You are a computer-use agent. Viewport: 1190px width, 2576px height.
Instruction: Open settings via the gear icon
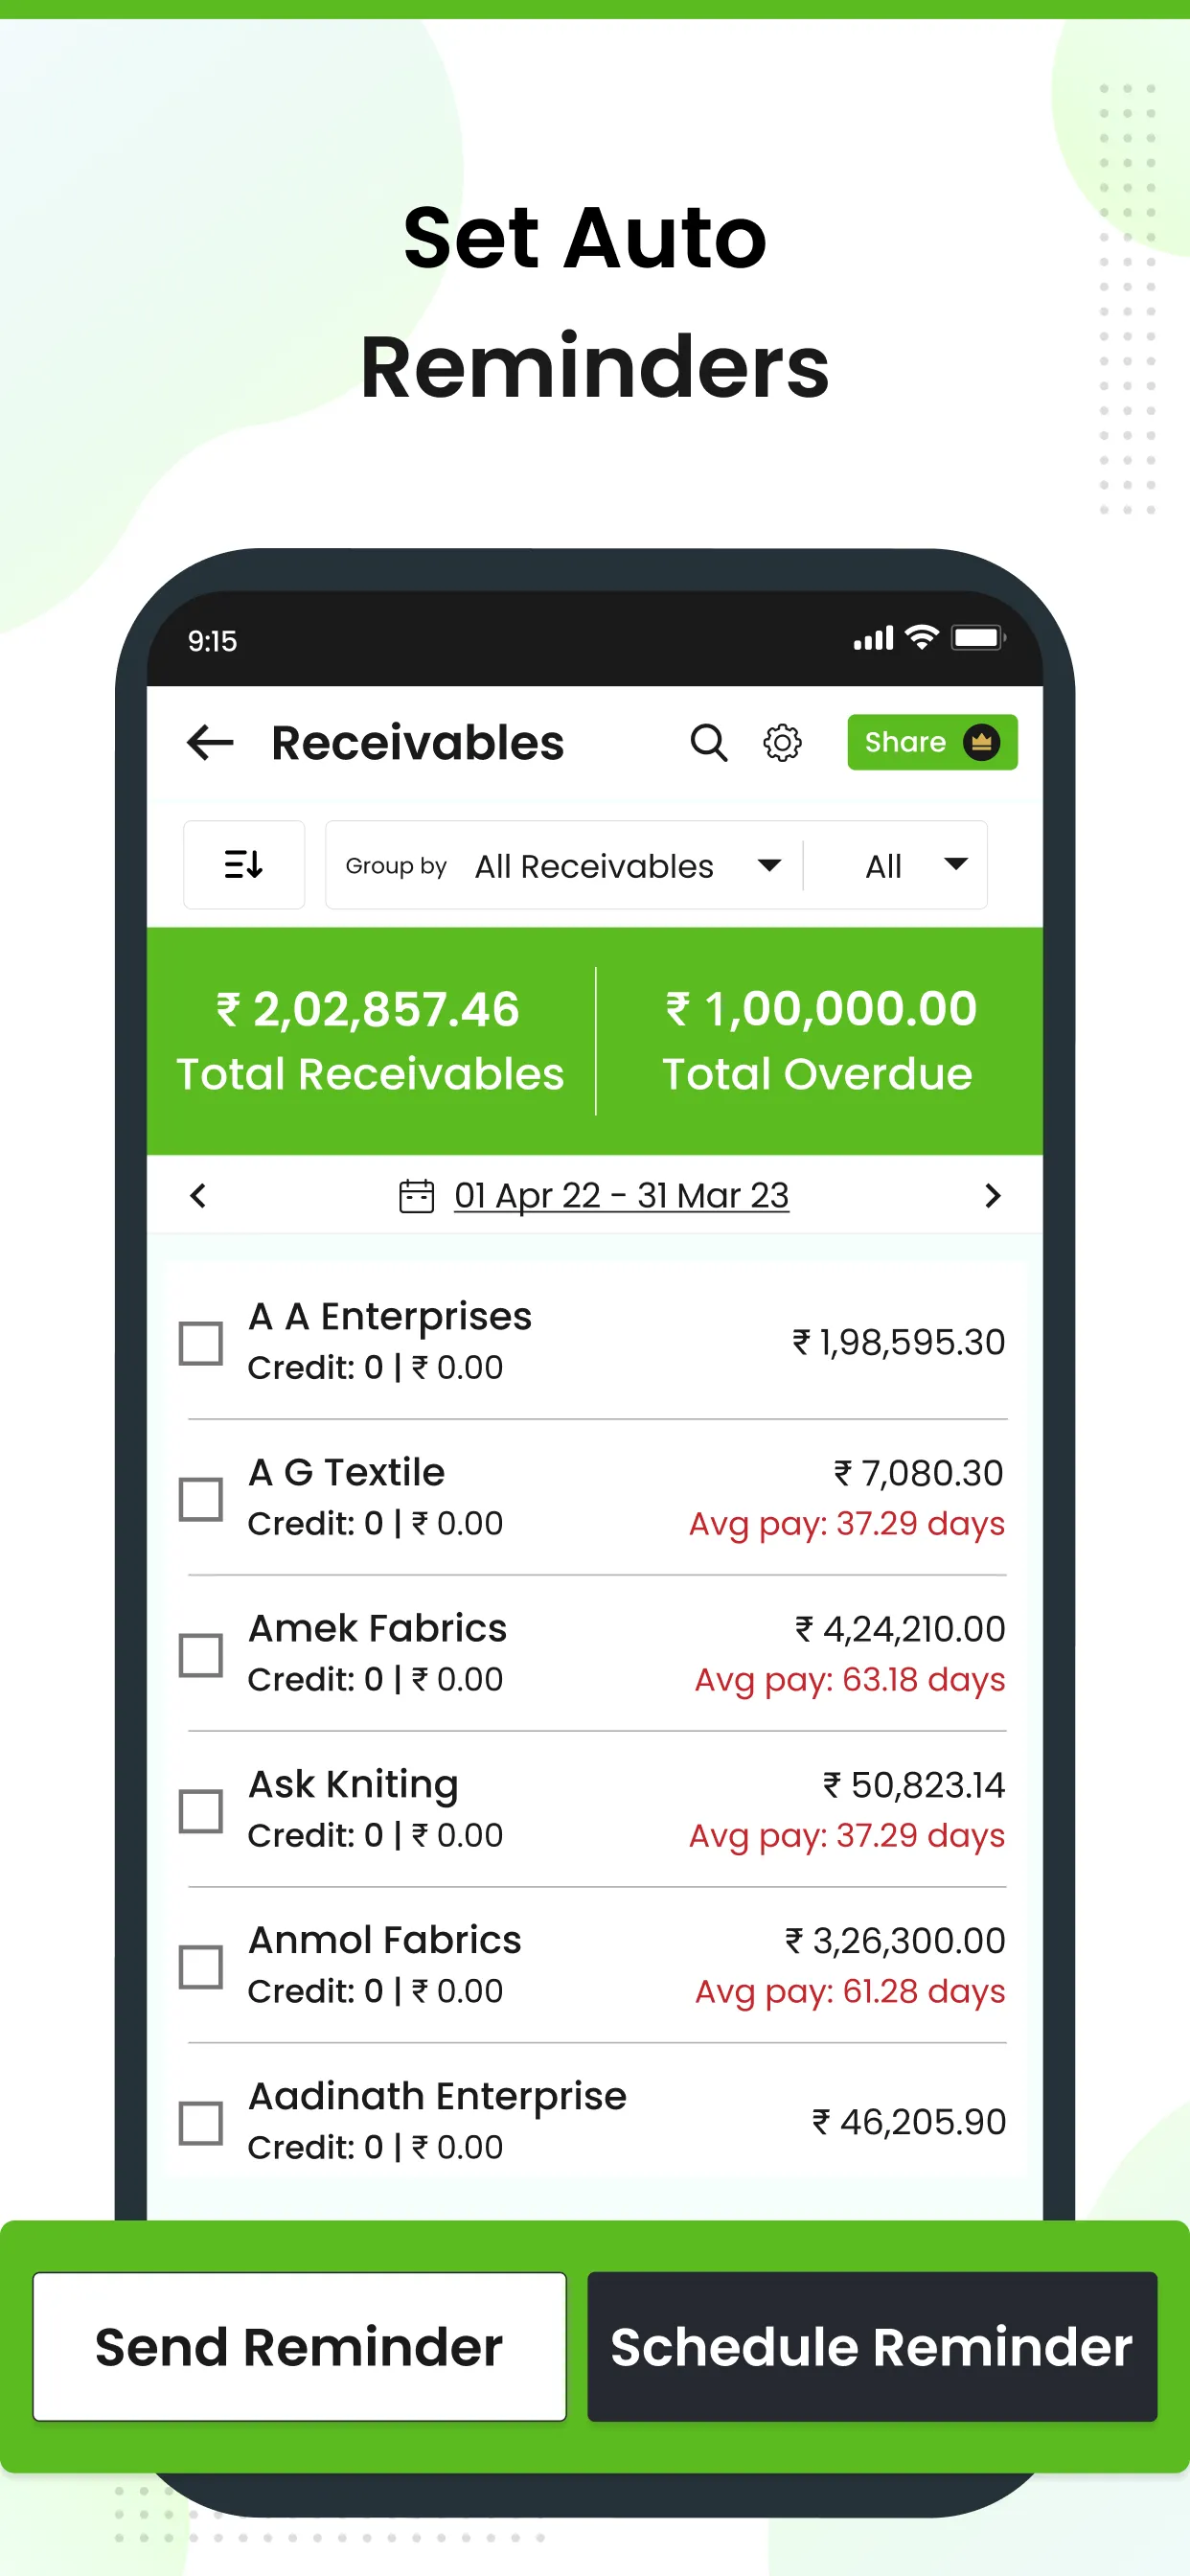tap(782, 742)
